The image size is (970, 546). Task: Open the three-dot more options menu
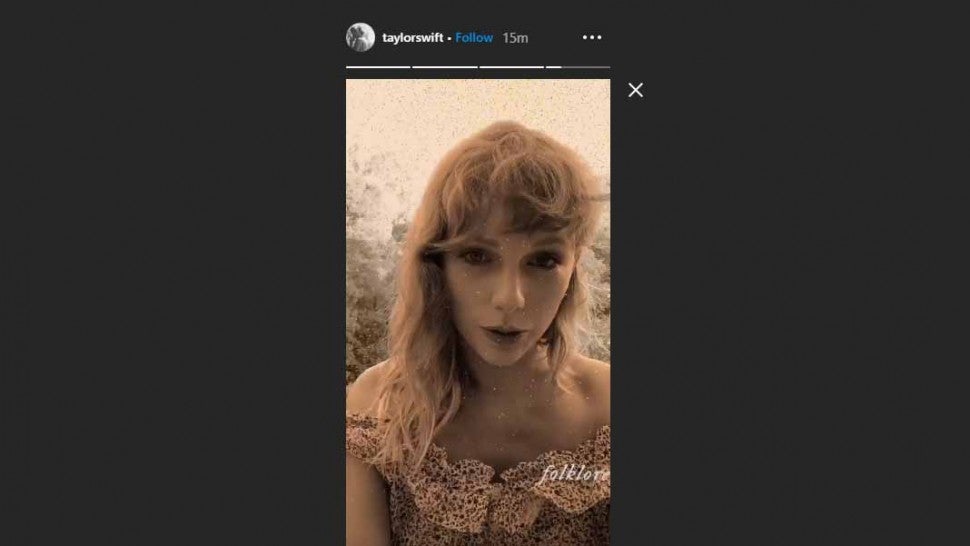pyautogui.click(x=591, y=37)
